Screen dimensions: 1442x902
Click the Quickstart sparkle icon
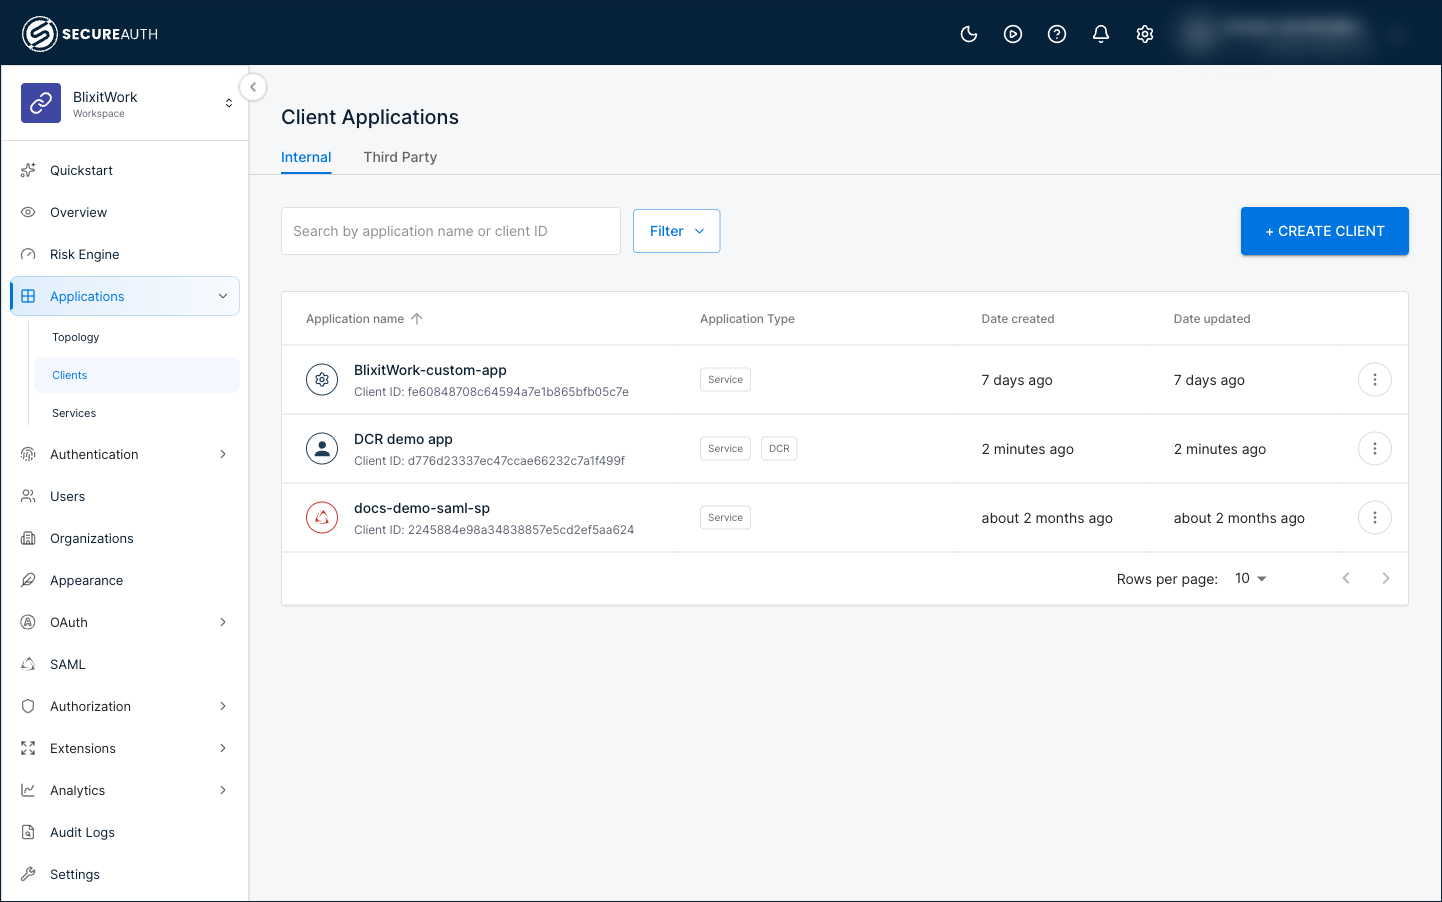[28, 170]
